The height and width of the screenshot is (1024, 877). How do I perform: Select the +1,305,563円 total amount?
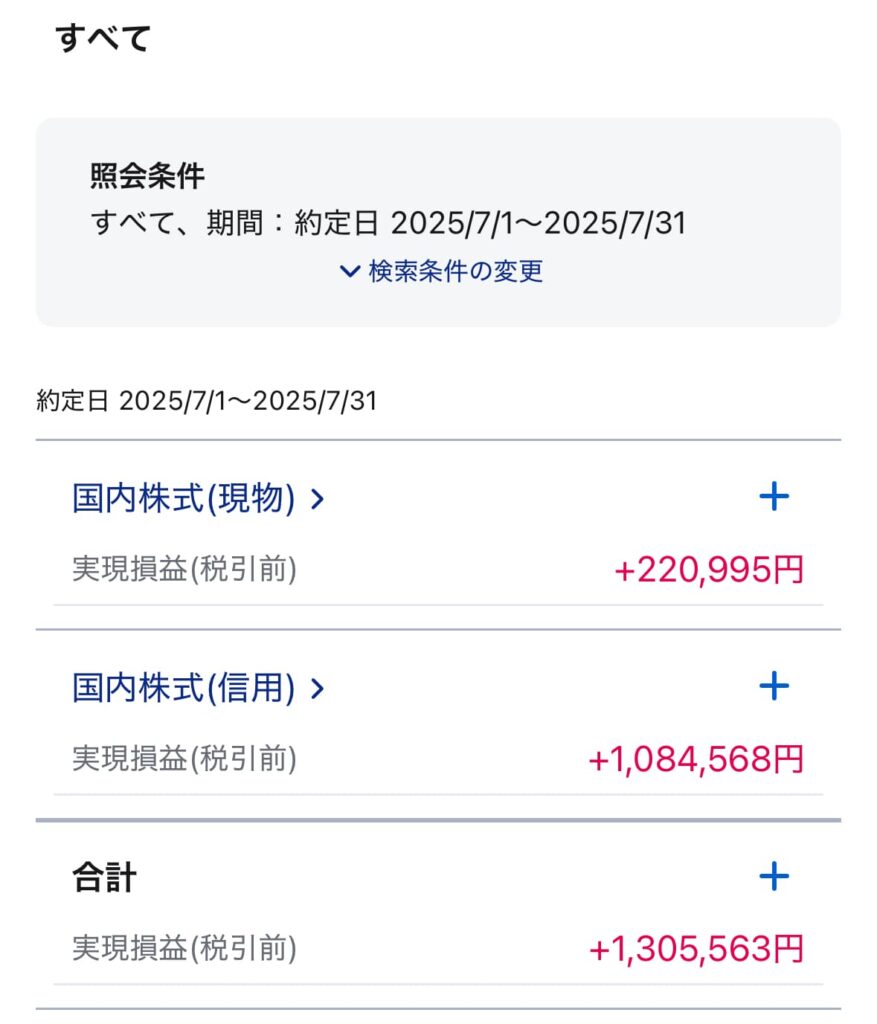[x=695, y=950]
